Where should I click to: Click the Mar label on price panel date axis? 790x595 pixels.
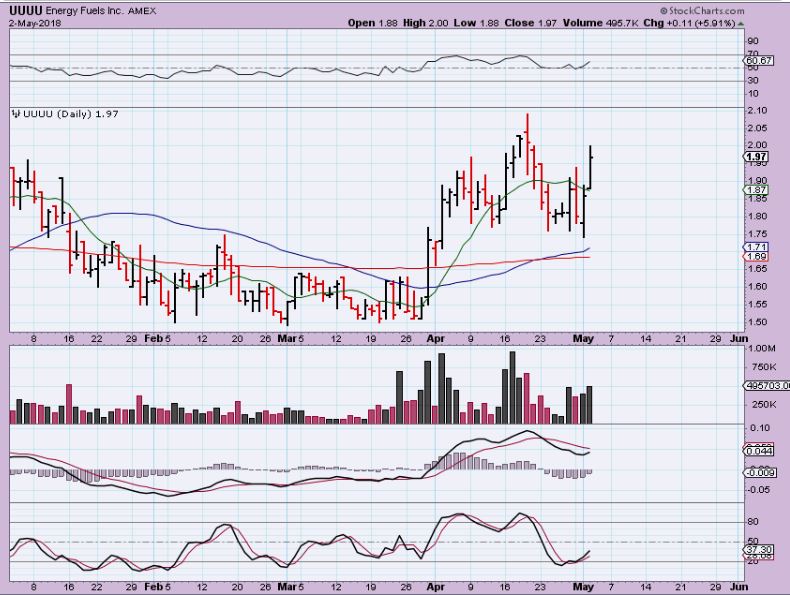point(287,339)
